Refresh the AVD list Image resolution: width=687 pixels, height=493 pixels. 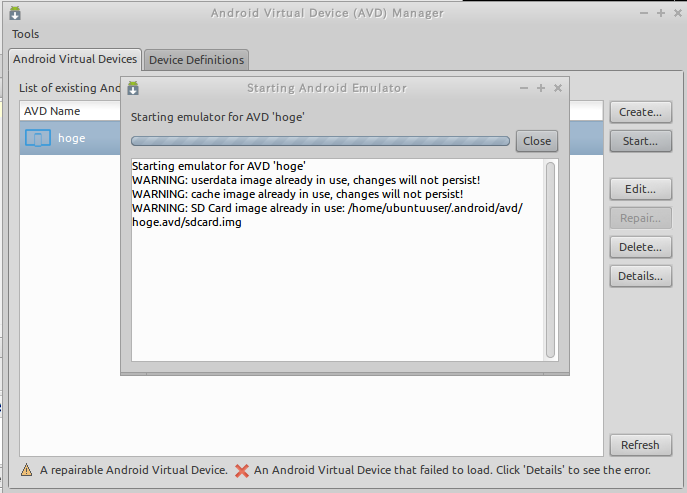pos(640,445)
